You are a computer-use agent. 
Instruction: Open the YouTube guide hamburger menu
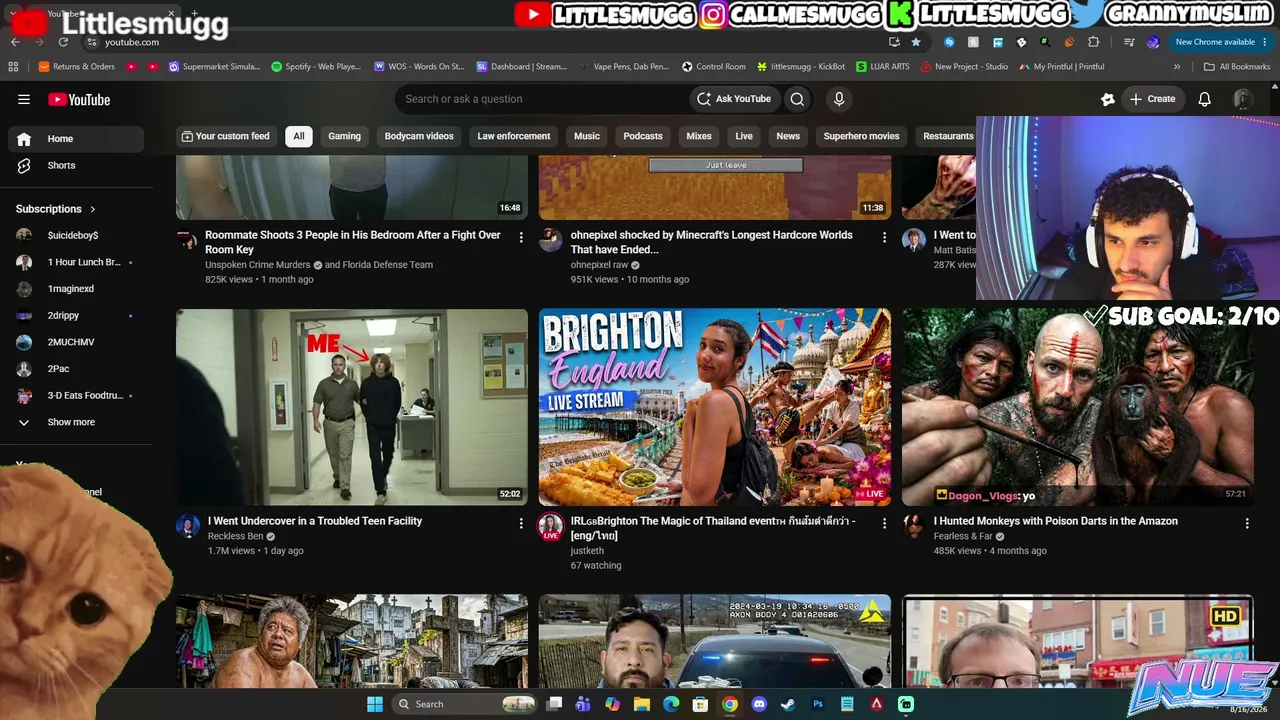[x=24, y=99]
